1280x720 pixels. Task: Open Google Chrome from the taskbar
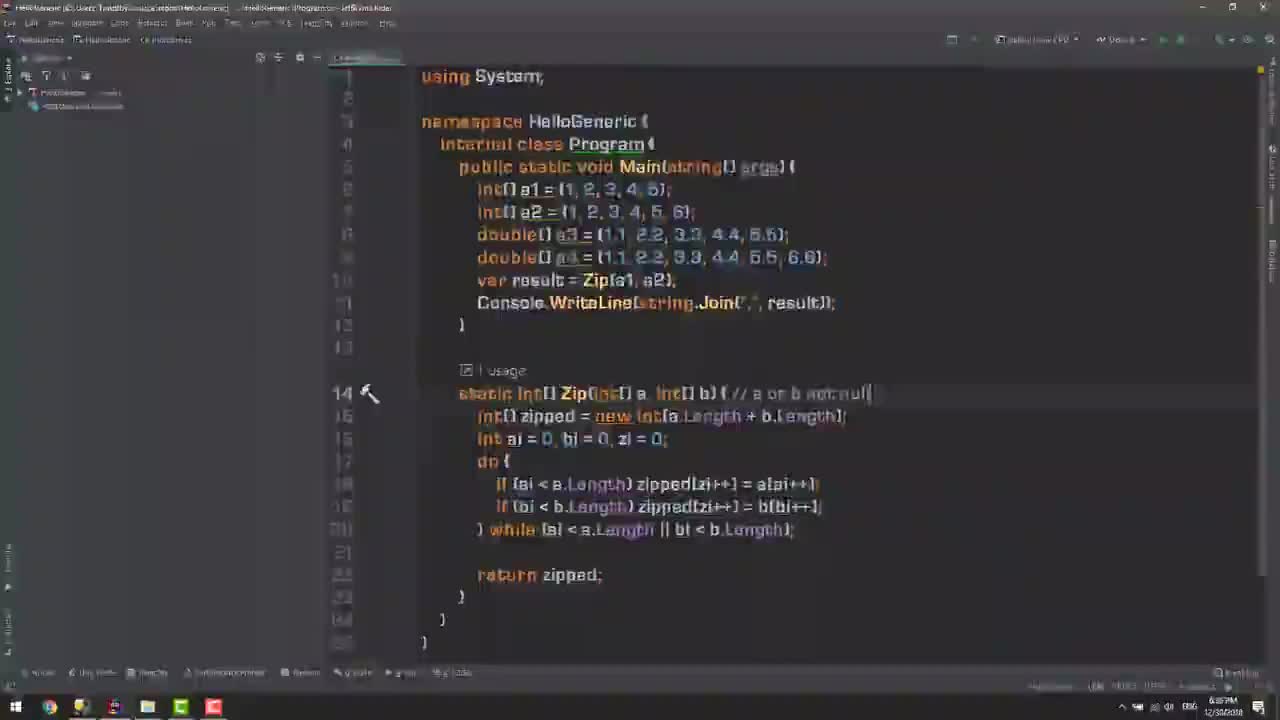(x=49, y=708)
